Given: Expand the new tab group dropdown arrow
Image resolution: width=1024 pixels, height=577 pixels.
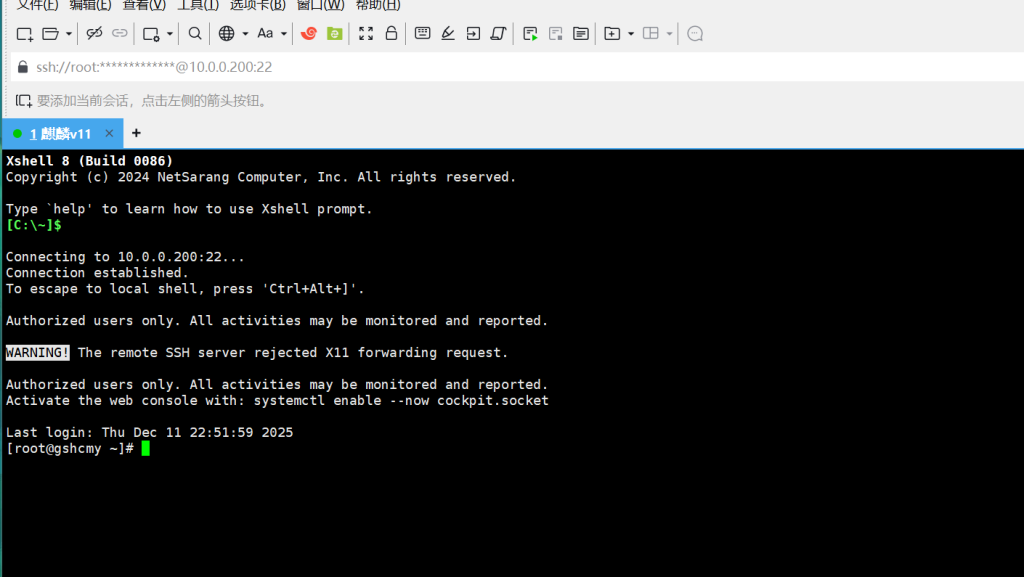Looking at the screenshot, I should coord(631,34).
